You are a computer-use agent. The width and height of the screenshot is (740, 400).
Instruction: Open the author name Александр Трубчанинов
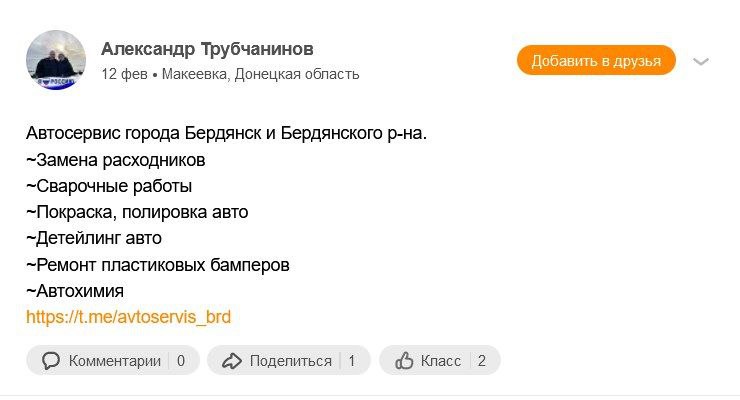point(207,49)
